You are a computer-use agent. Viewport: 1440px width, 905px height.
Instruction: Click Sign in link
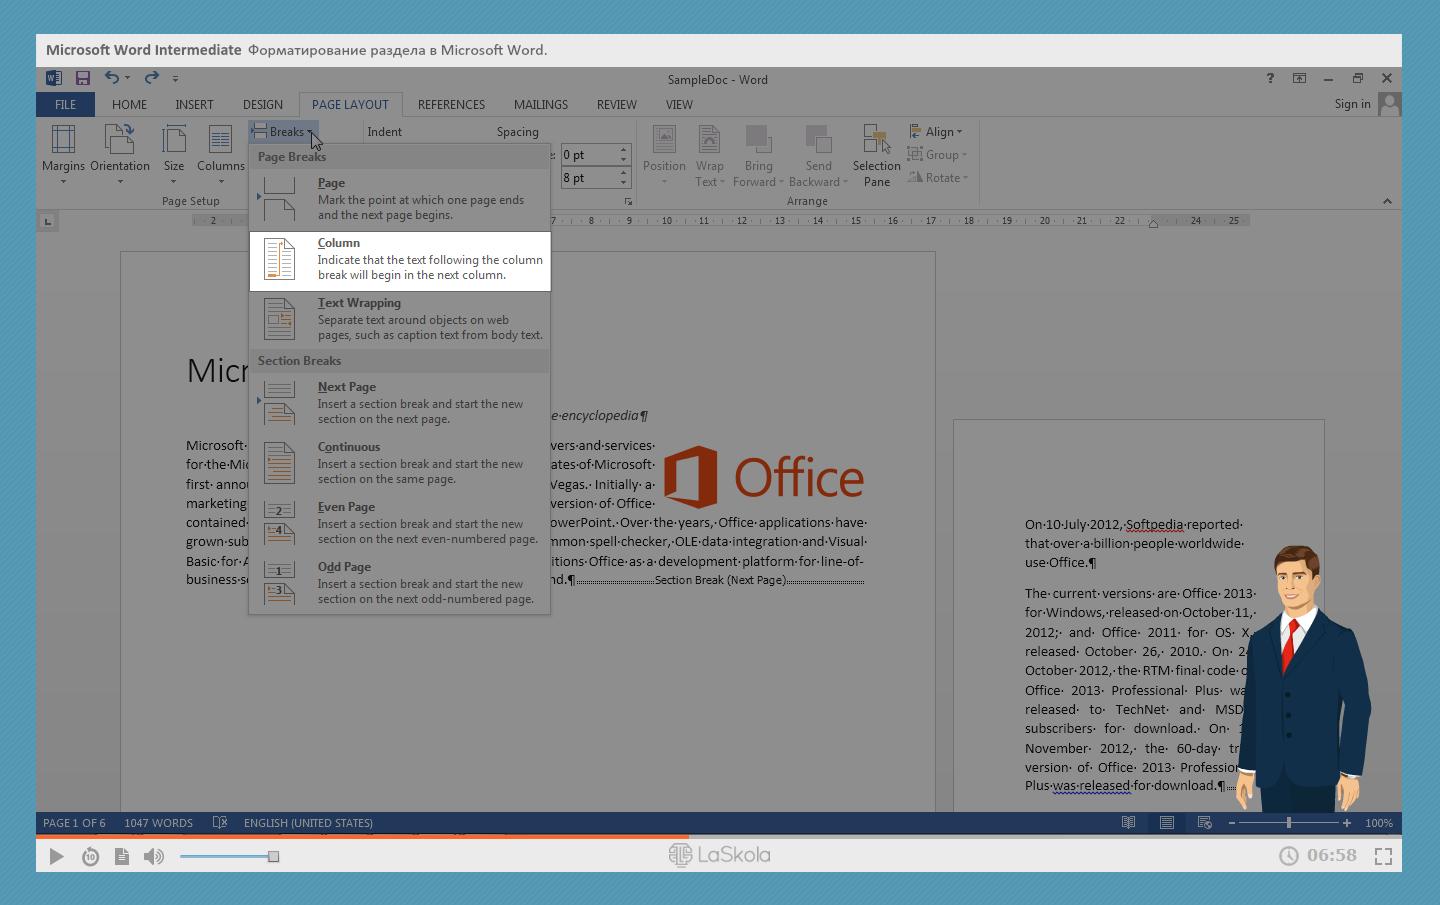1352,104
